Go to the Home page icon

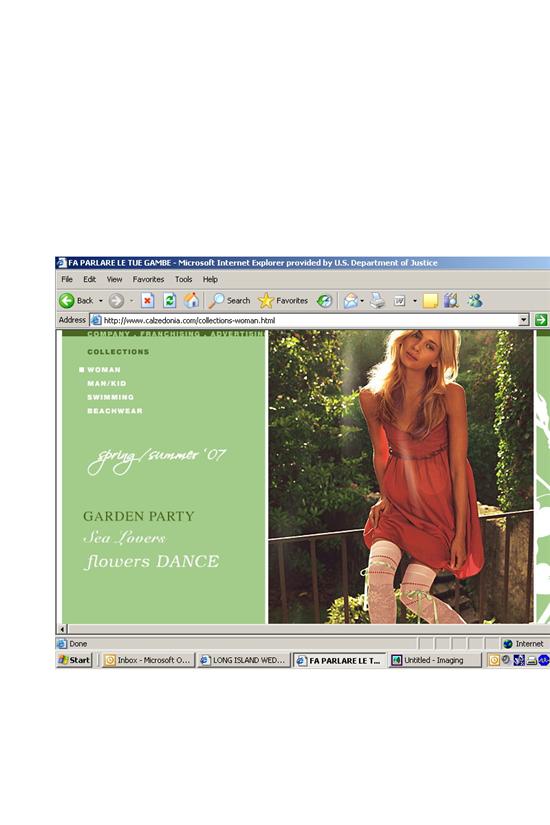point(191,301)
